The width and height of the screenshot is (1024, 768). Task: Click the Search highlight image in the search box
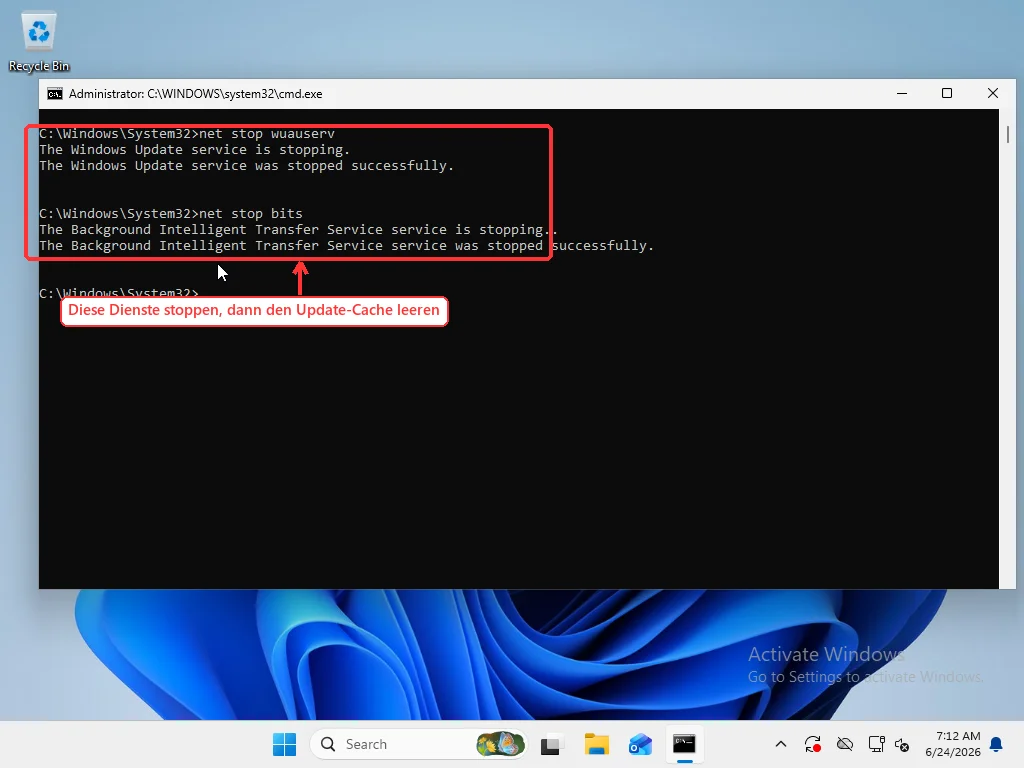500,744
